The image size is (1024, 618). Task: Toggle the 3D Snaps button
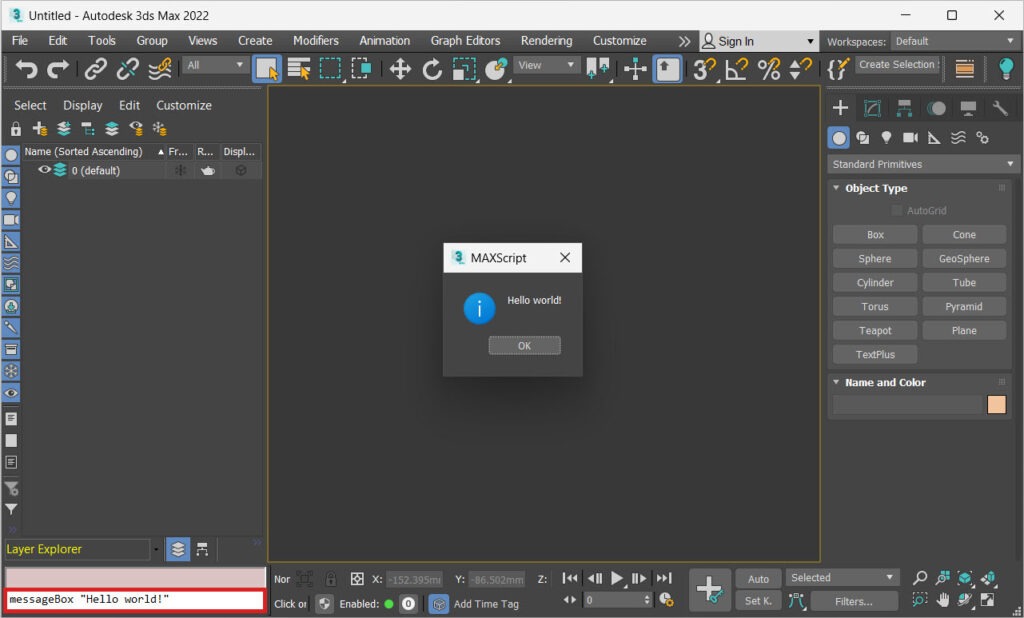click(704, 69)
